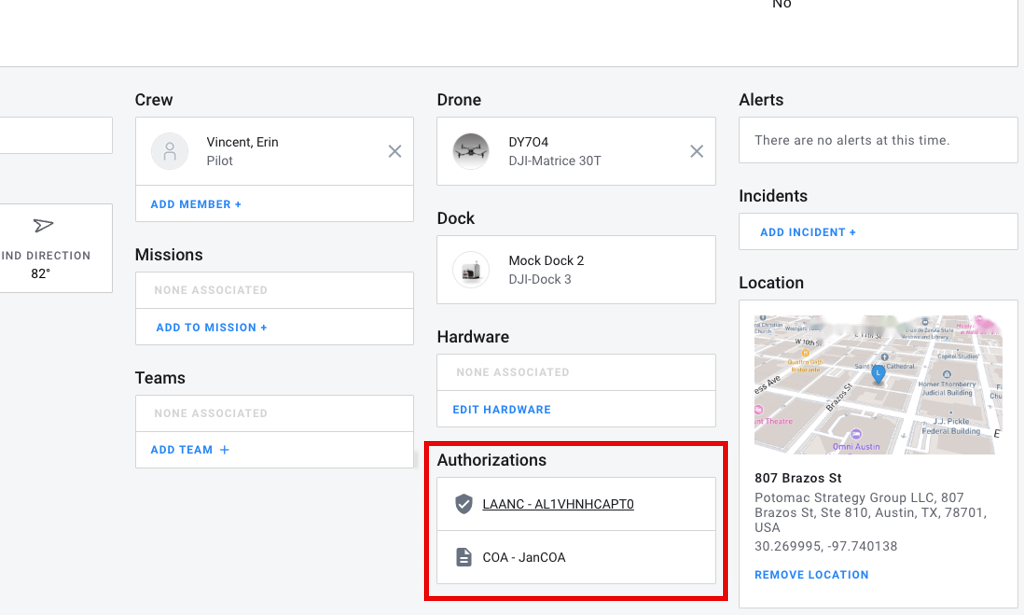
Task: Click Add Team button
Action: 190,450
